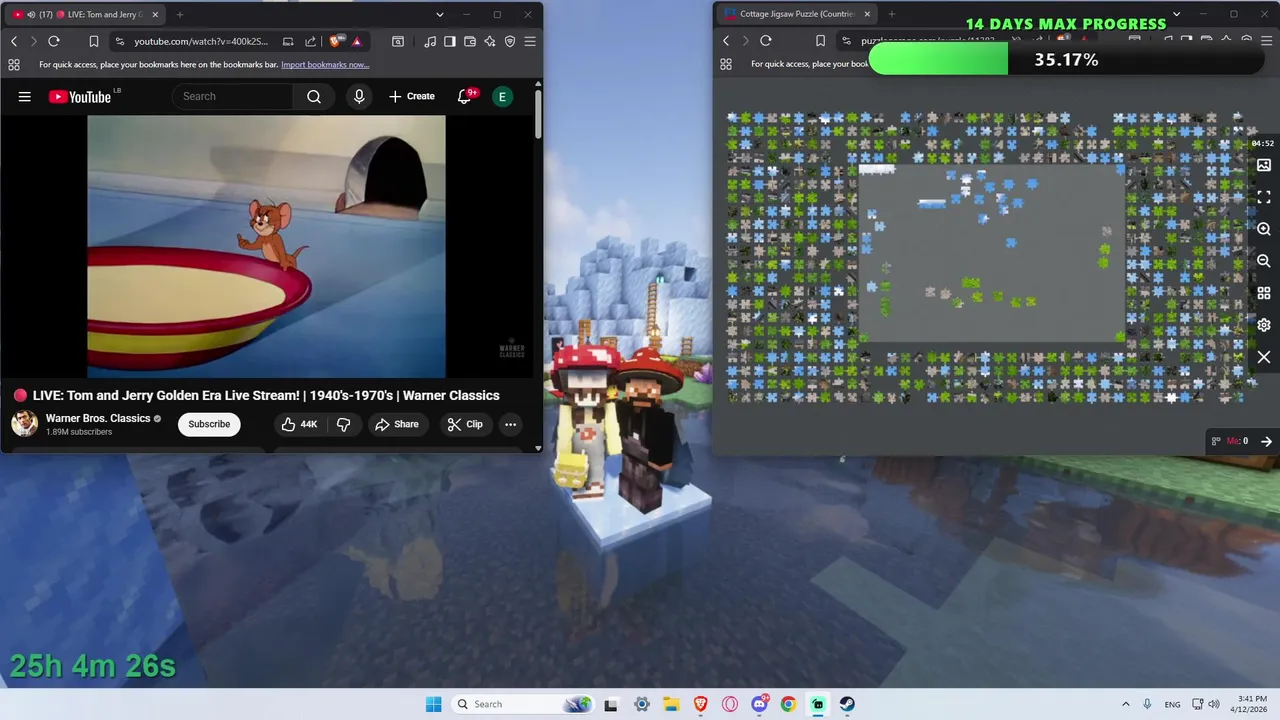
Task: Click the YouTube page scrollbar
Action: point(538,115)
